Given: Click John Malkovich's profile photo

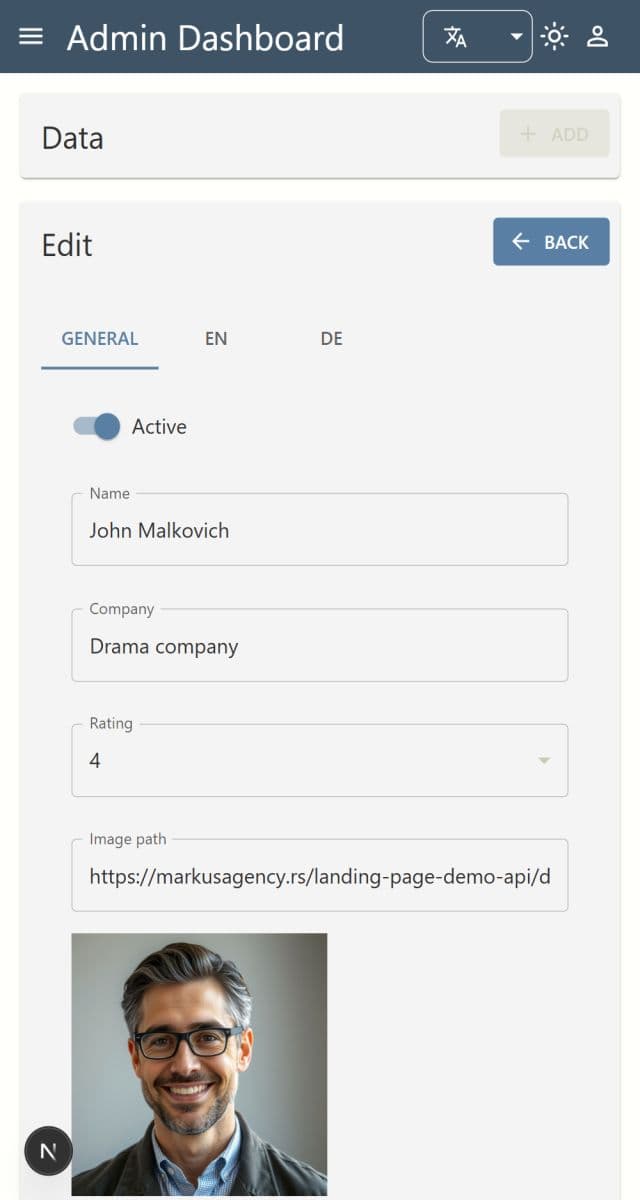Looking at the screenshot, I should click(x=199, y=1065).
